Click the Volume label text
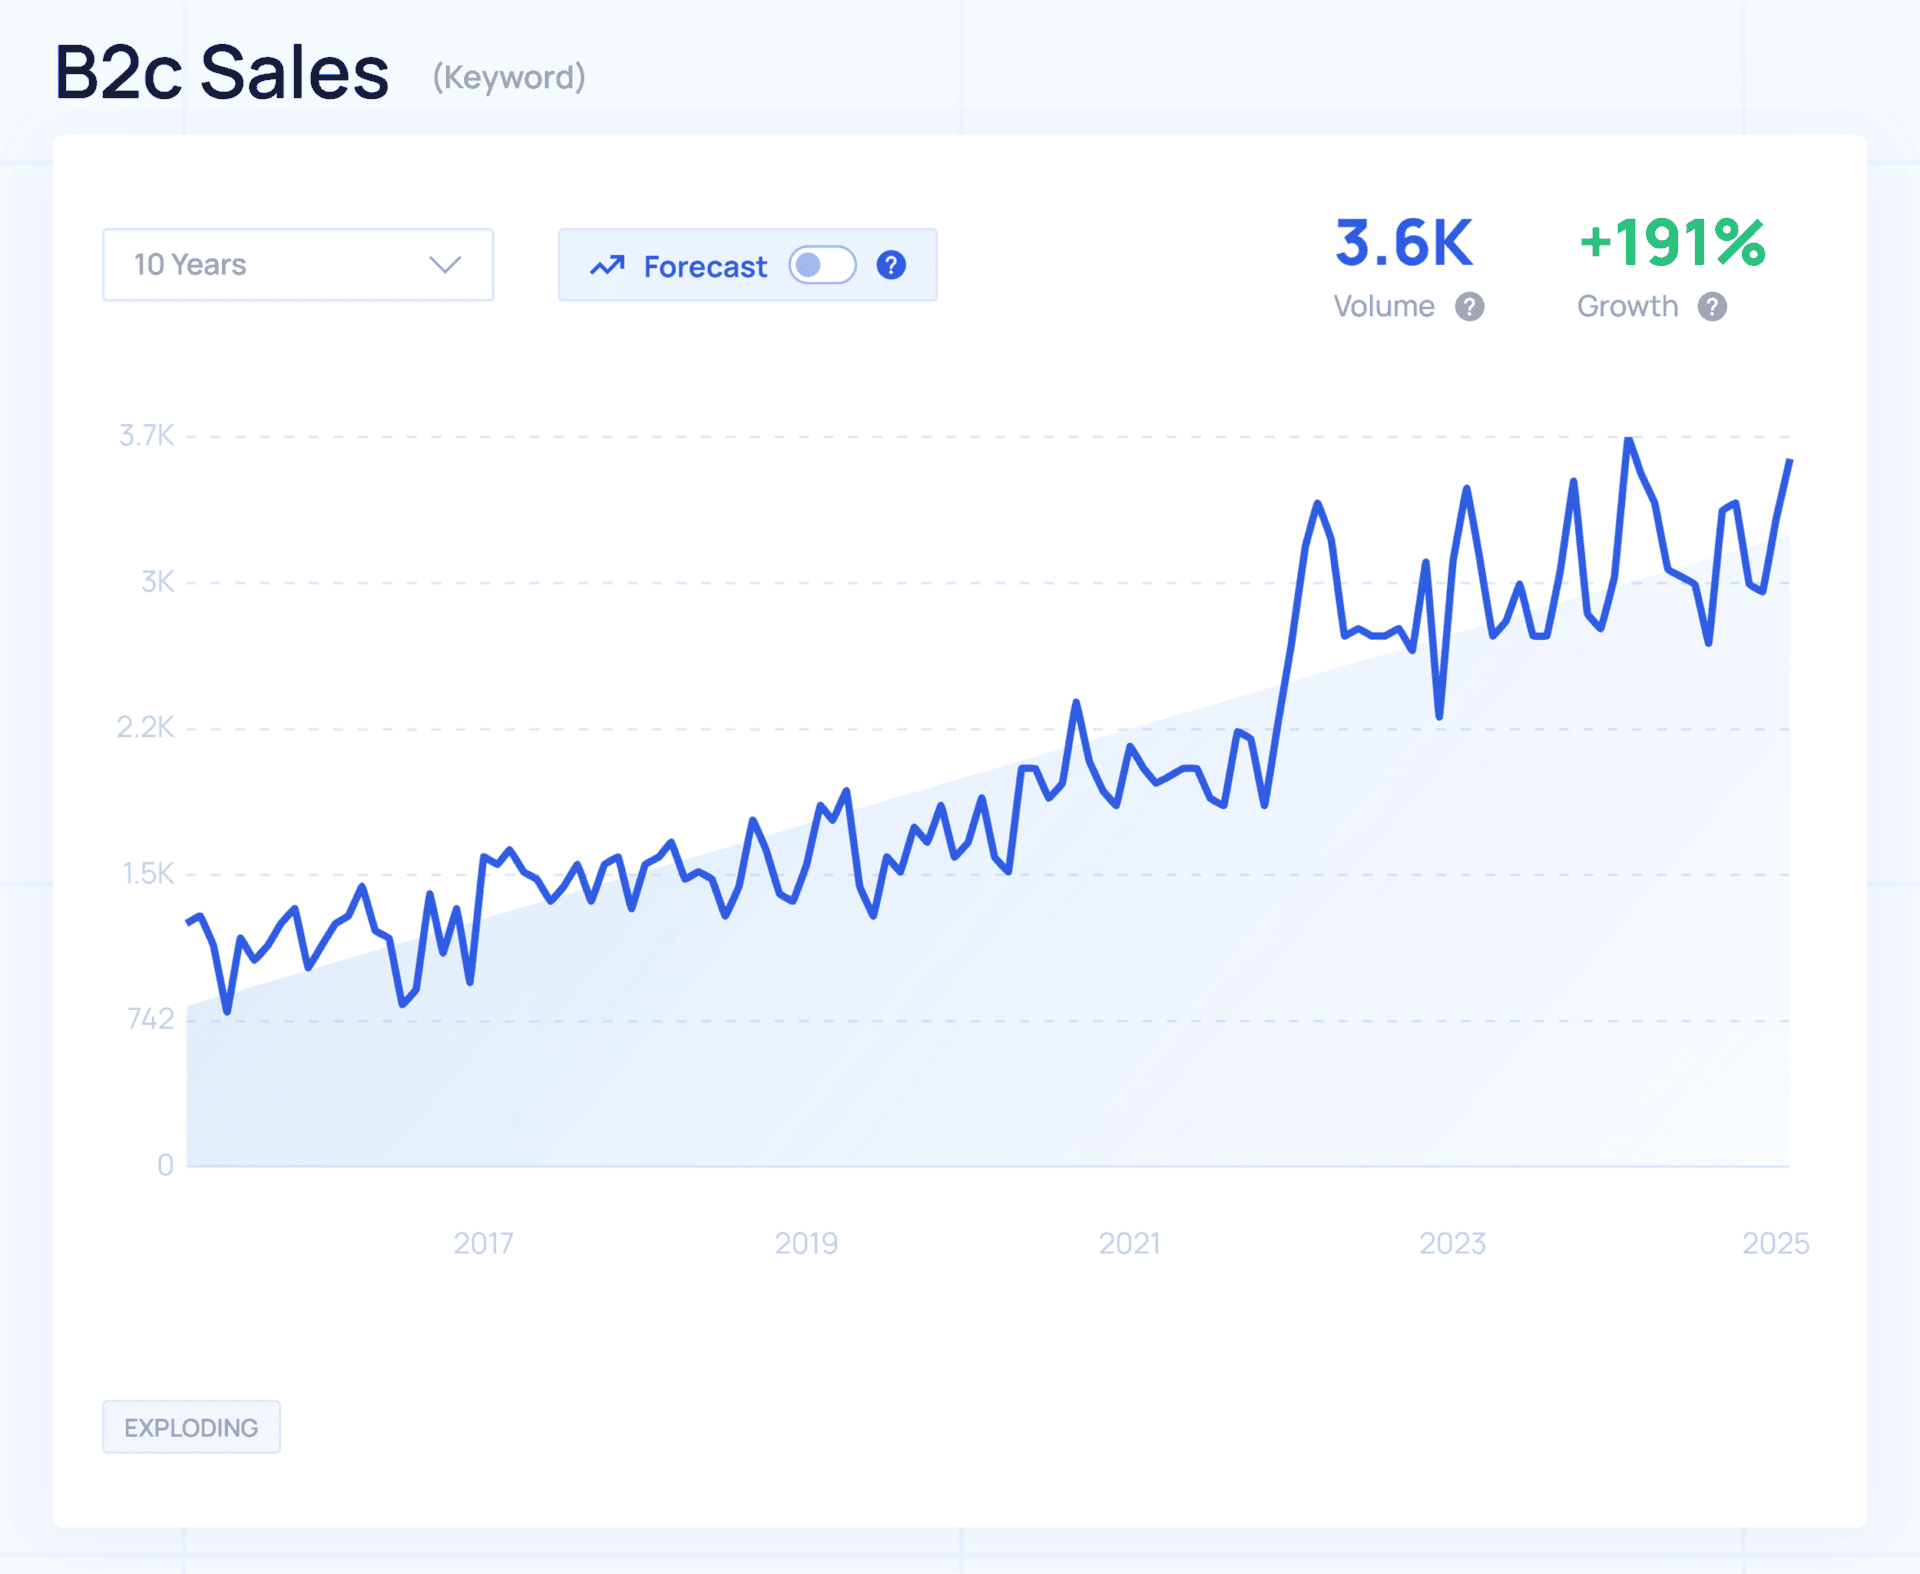 [1384, 307]
